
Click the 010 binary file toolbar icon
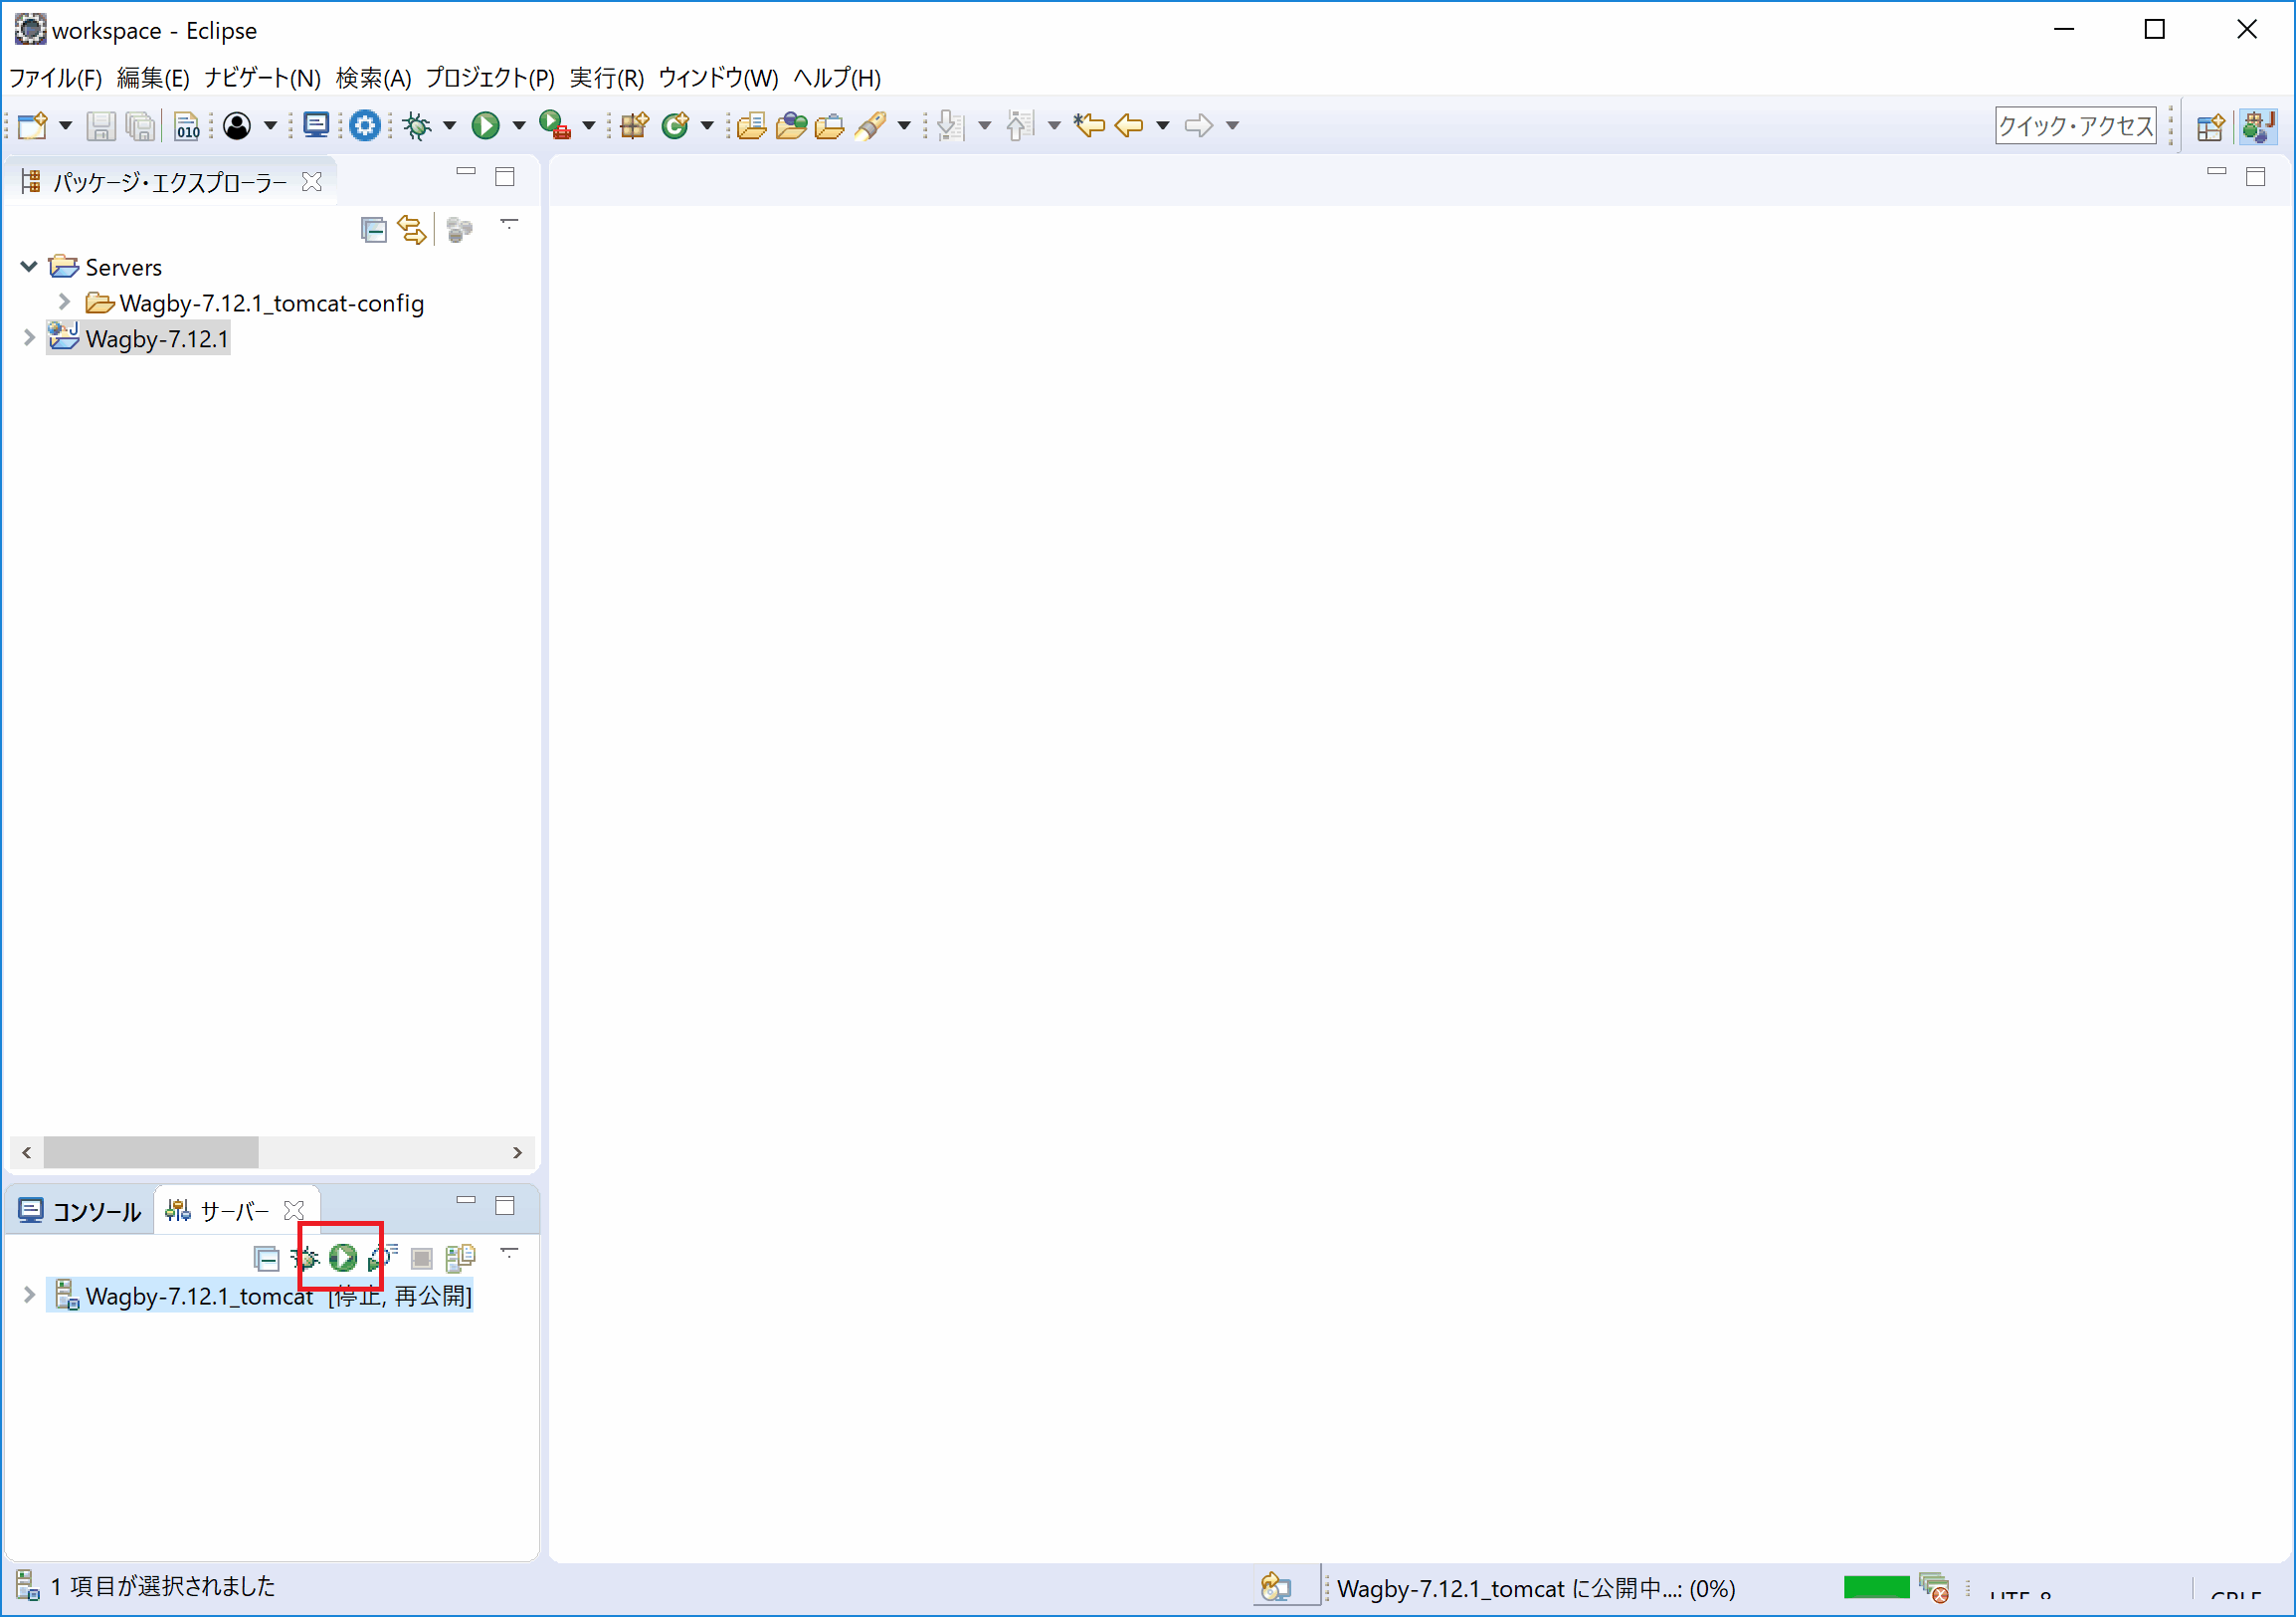[187, 126]
